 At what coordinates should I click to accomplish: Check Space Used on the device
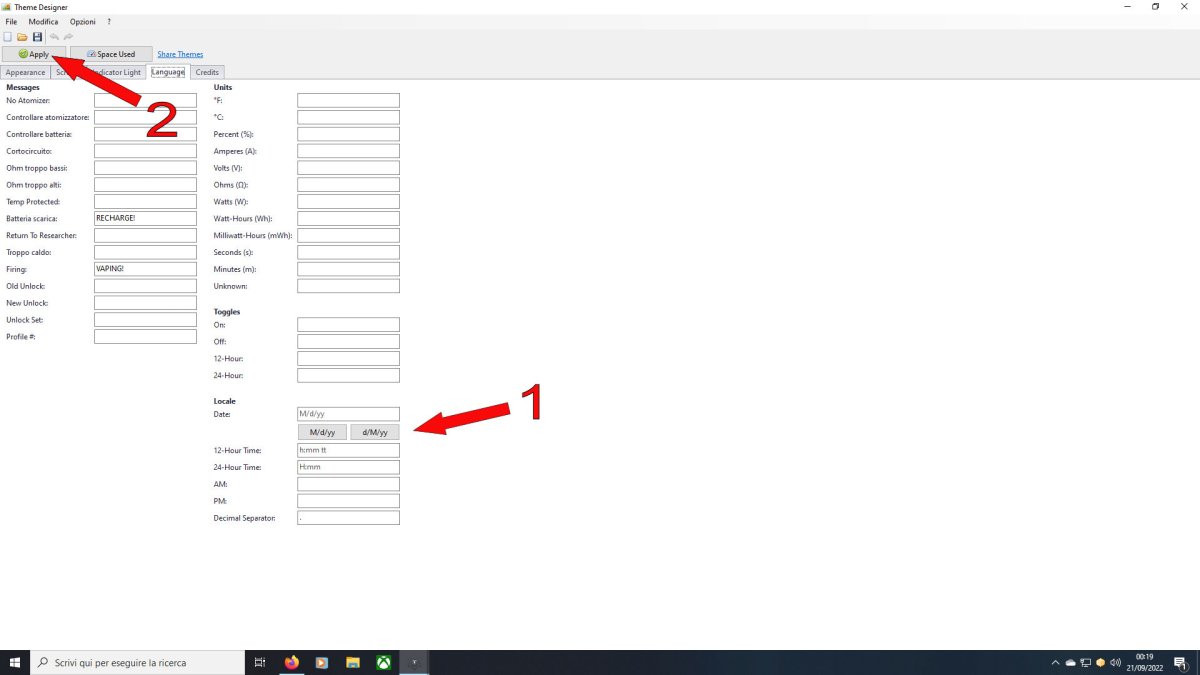pos(111,54)
